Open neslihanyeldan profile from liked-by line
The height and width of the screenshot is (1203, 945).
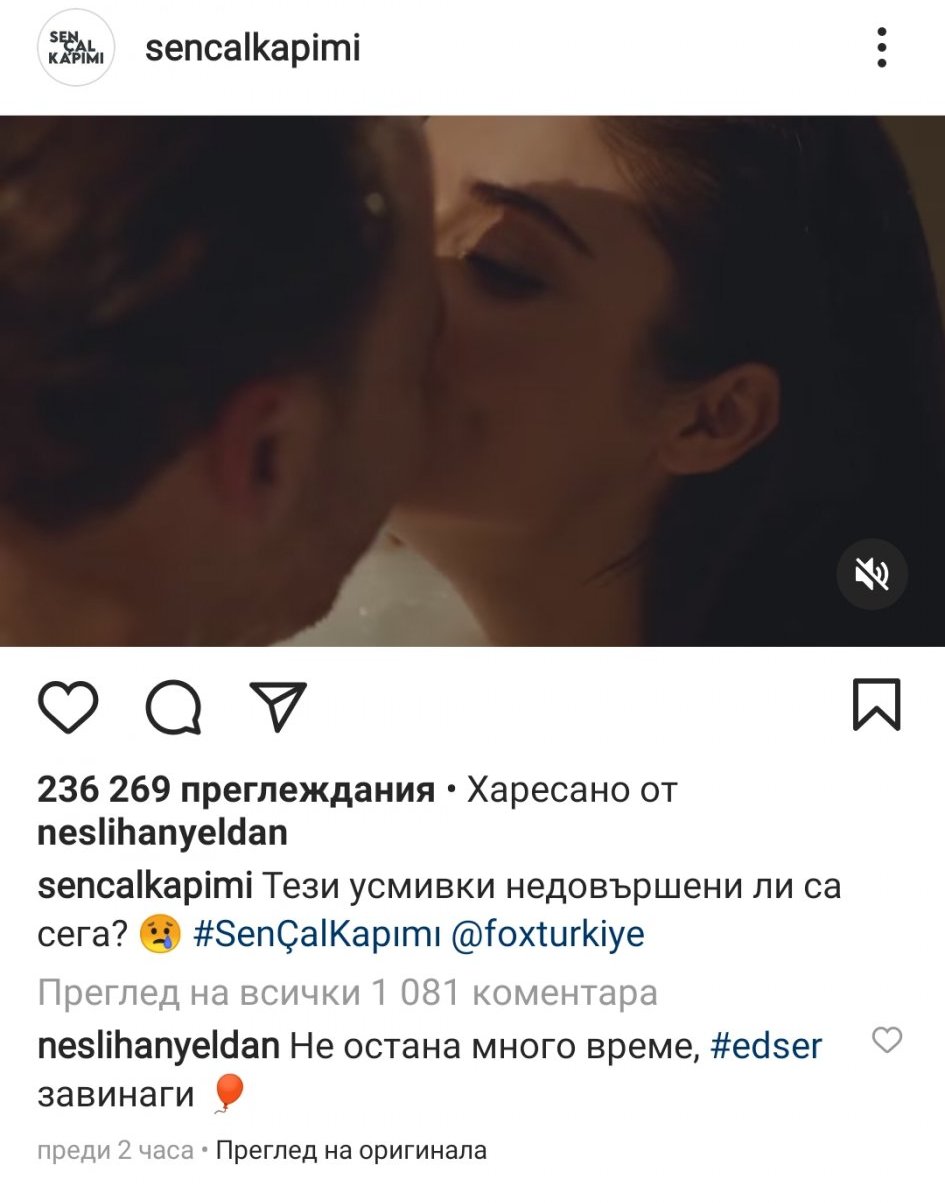coord(162,832)
